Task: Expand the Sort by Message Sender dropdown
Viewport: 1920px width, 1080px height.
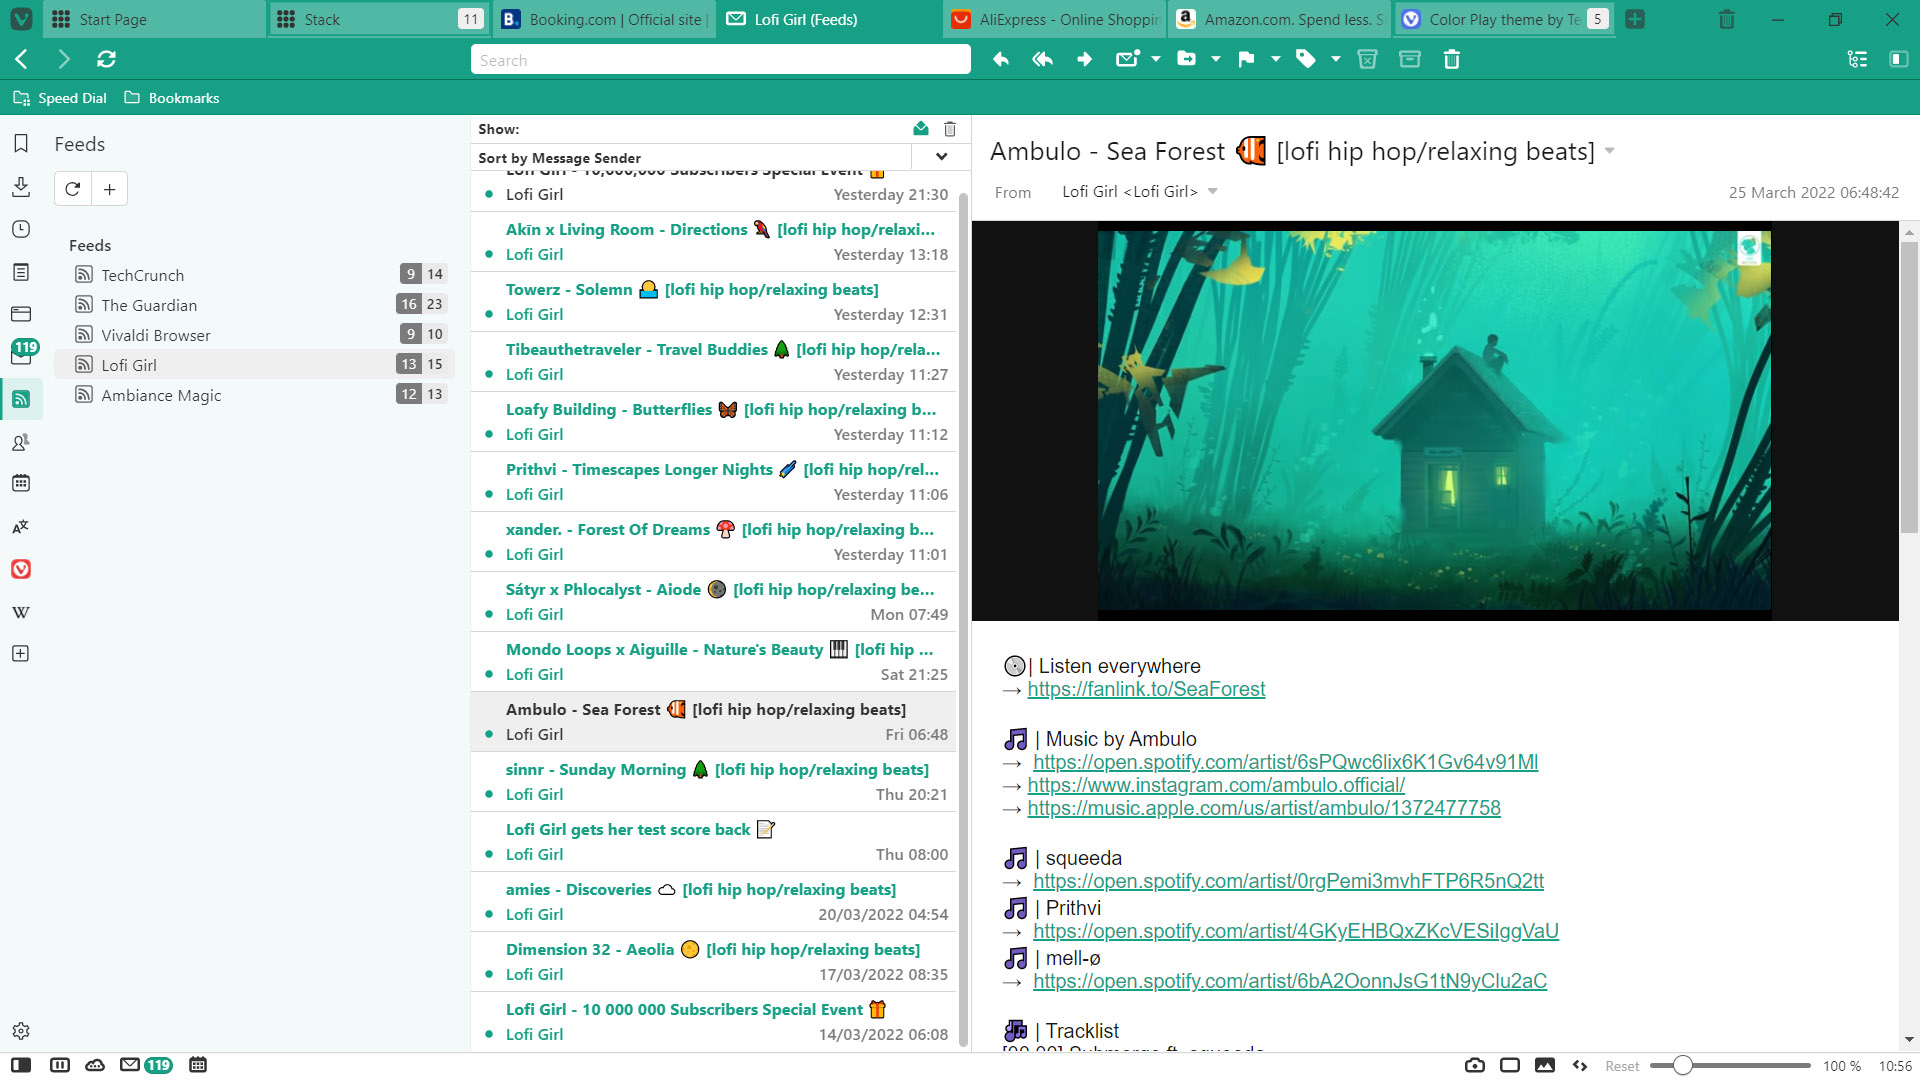Action: [x=940, y=157]
